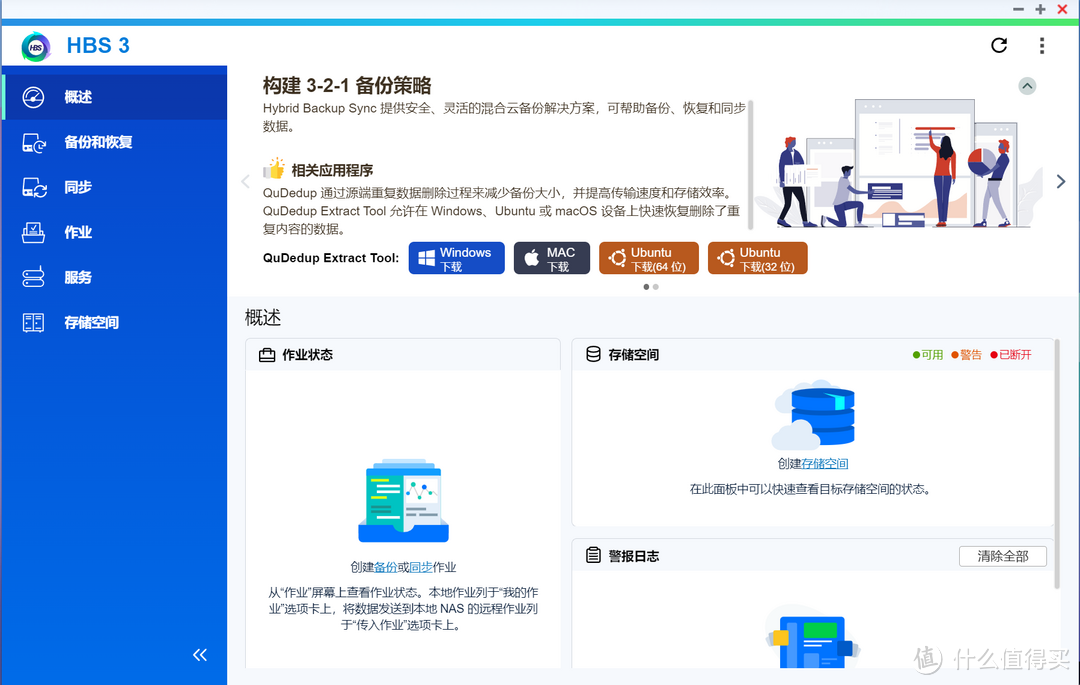Collapse the banner using the up chevron
This screenshot has width=1080, height=685.
(x=1027, y=86)
